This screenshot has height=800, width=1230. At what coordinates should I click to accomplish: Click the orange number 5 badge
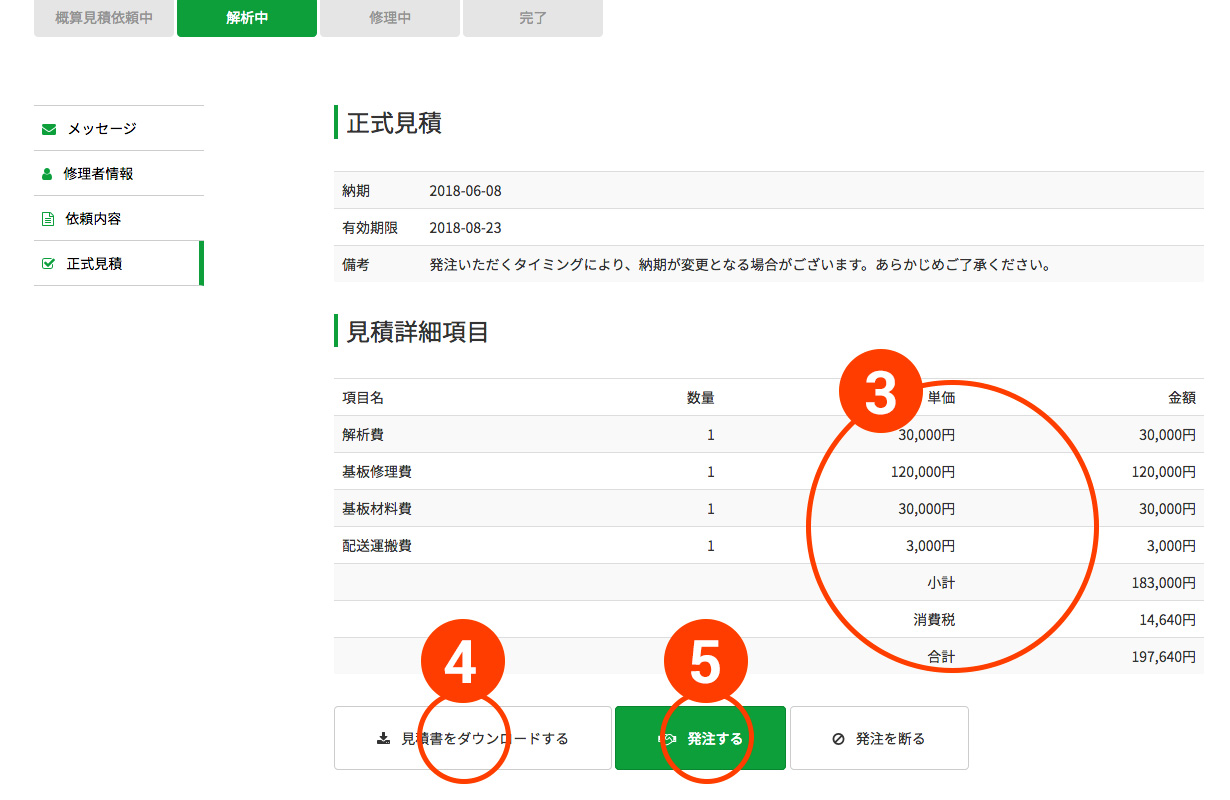pos(706,662)
